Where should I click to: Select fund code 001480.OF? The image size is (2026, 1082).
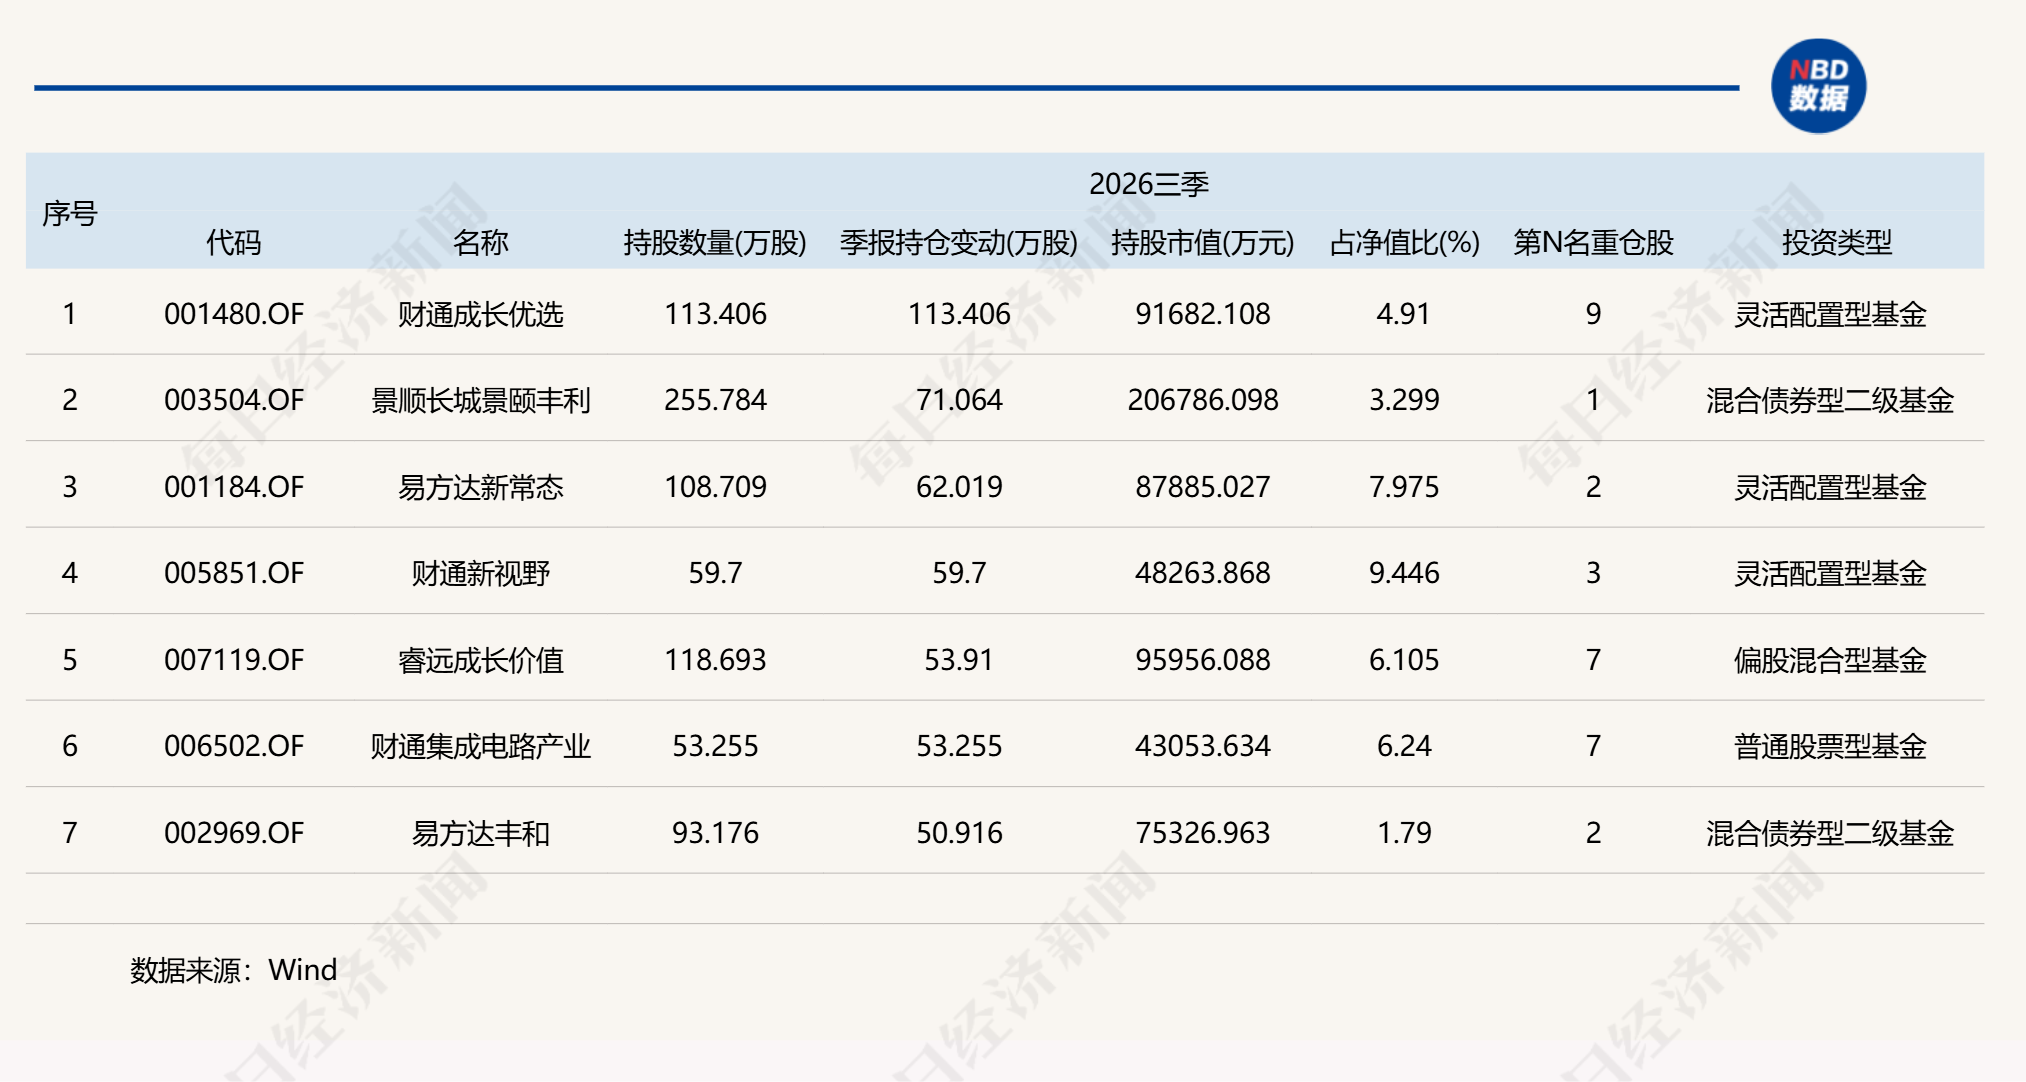pyautogui.click(x=234, y=314)
